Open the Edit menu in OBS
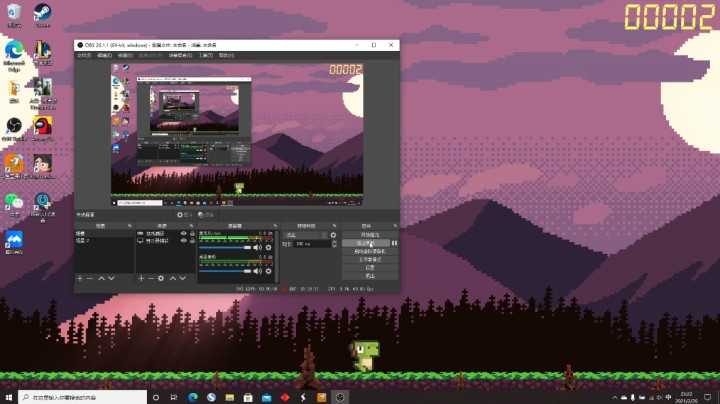Viewport: 720px width, 404px height. tap(104, 55)
